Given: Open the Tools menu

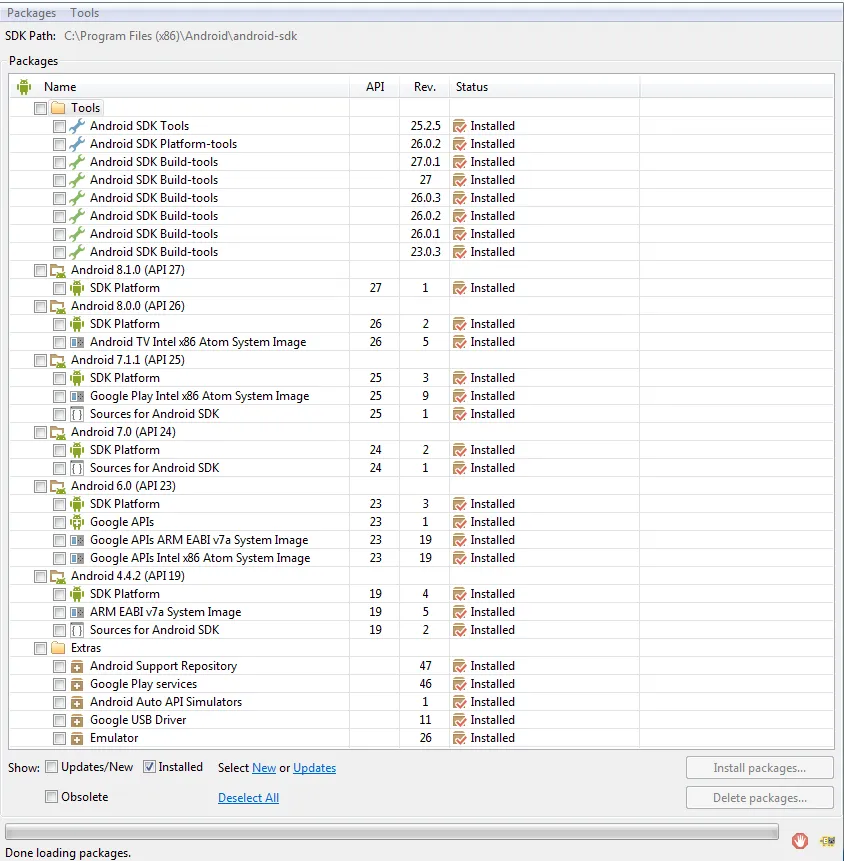Looking at the screenshot, I should pyautogui.click(x=85, y=13).
